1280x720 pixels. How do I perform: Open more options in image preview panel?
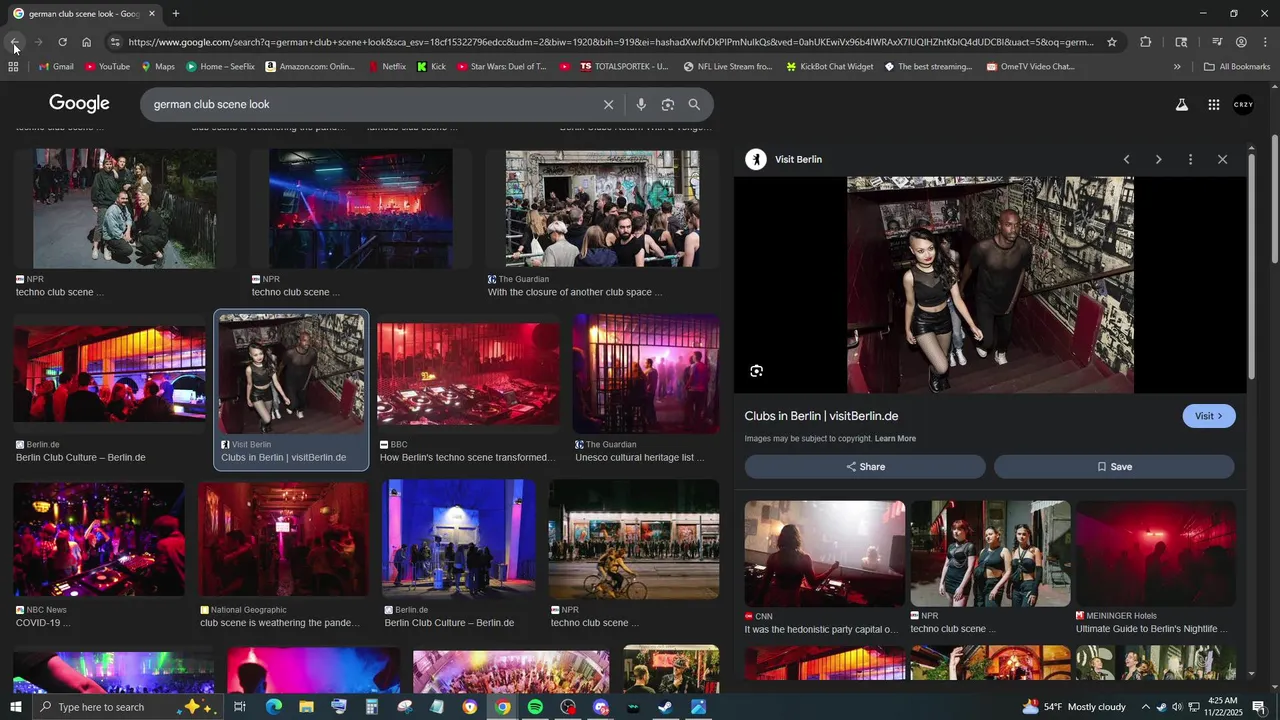click(1190, 160)
